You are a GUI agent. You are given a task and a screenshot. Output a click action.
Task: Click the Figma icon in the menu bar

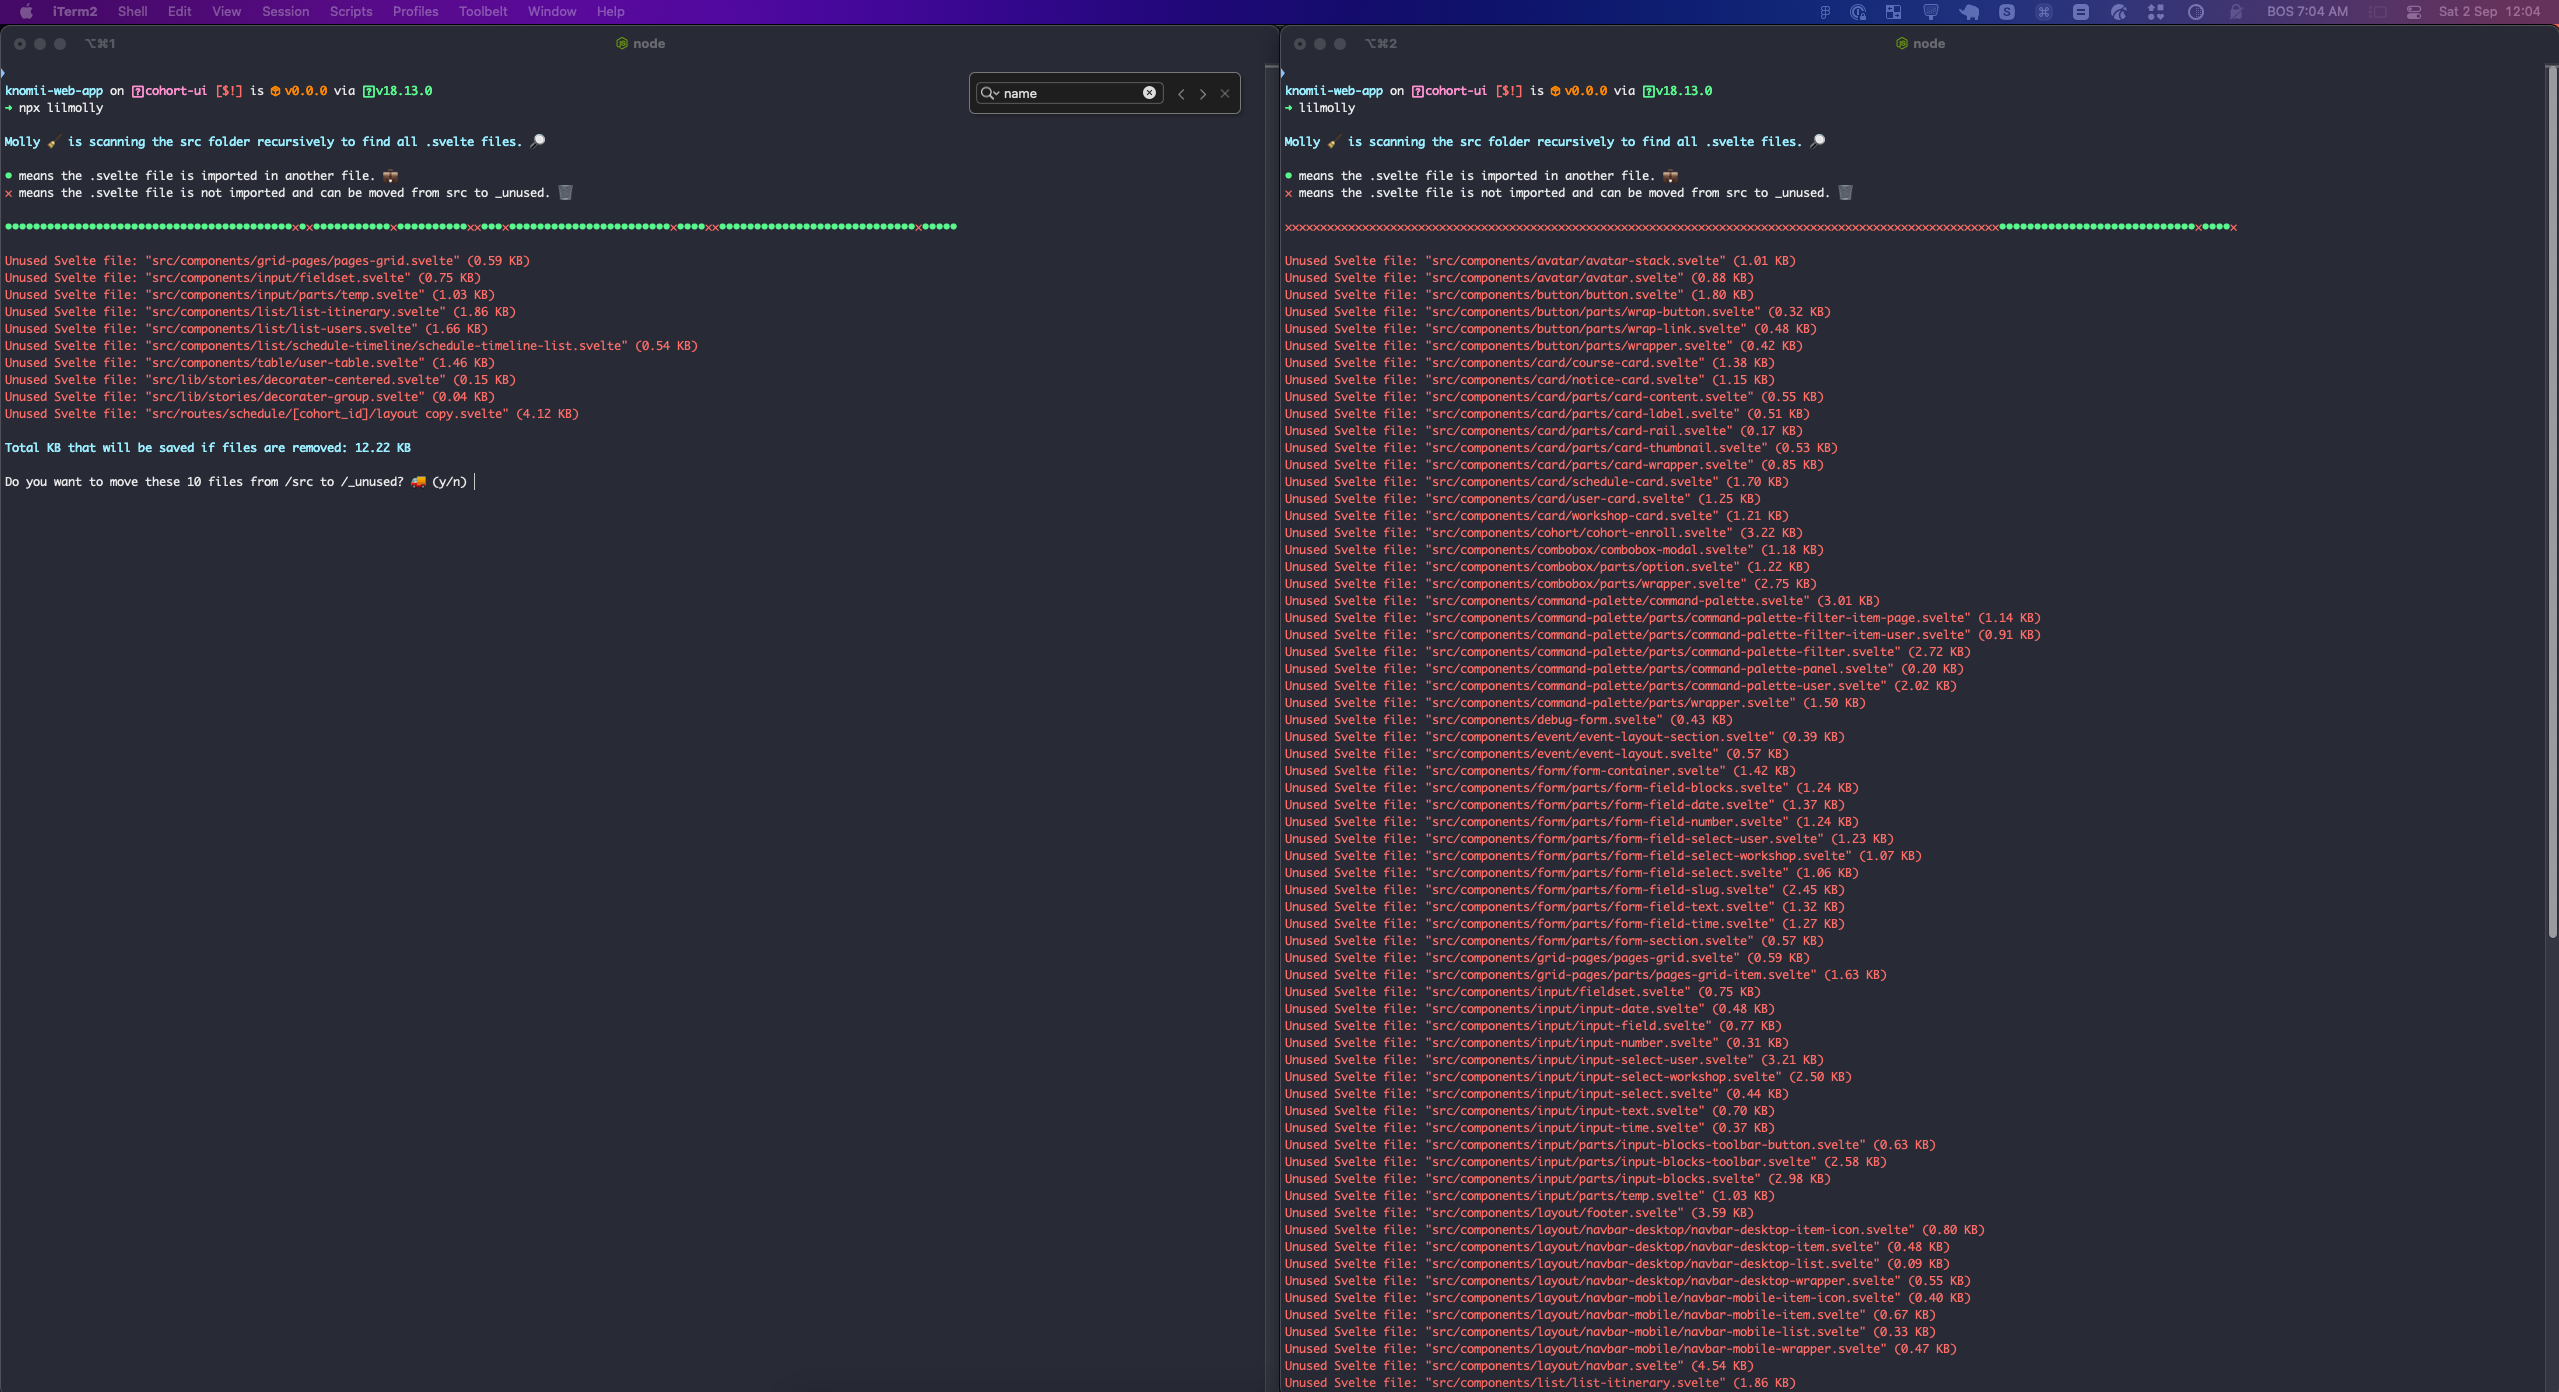coord(1825,12)
